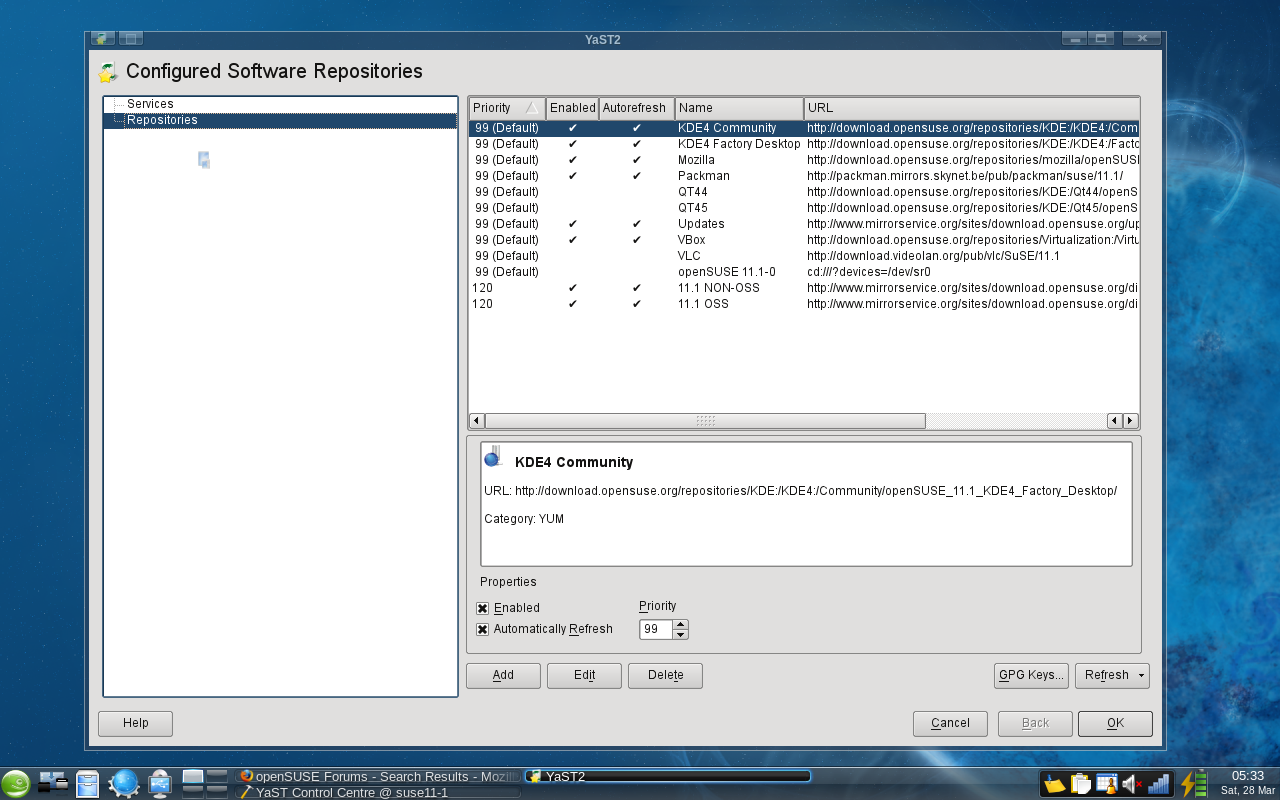
Task: Select the QT45 repository row
Action: click(804, 208)
